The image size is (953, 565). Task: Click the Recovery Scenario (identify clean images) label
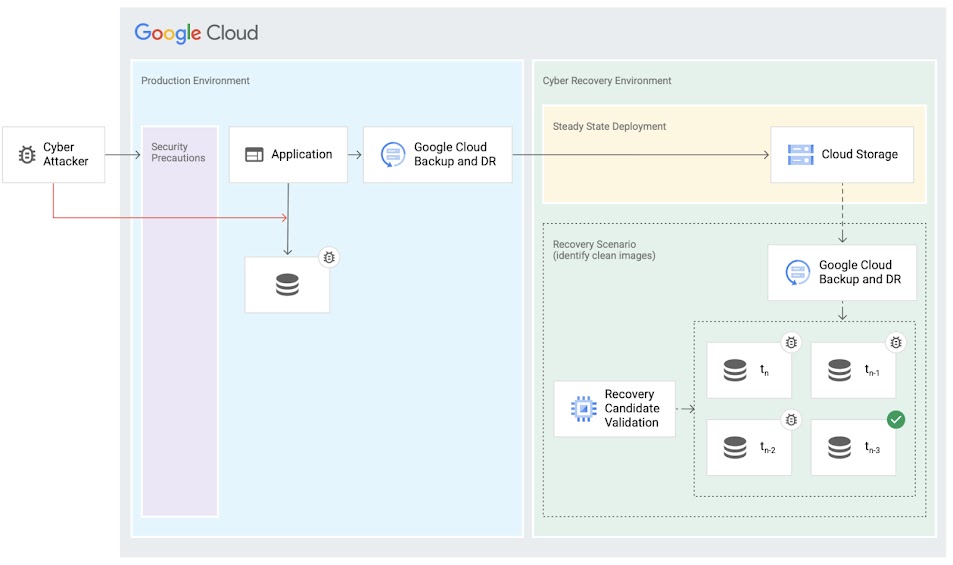point(604,250)
